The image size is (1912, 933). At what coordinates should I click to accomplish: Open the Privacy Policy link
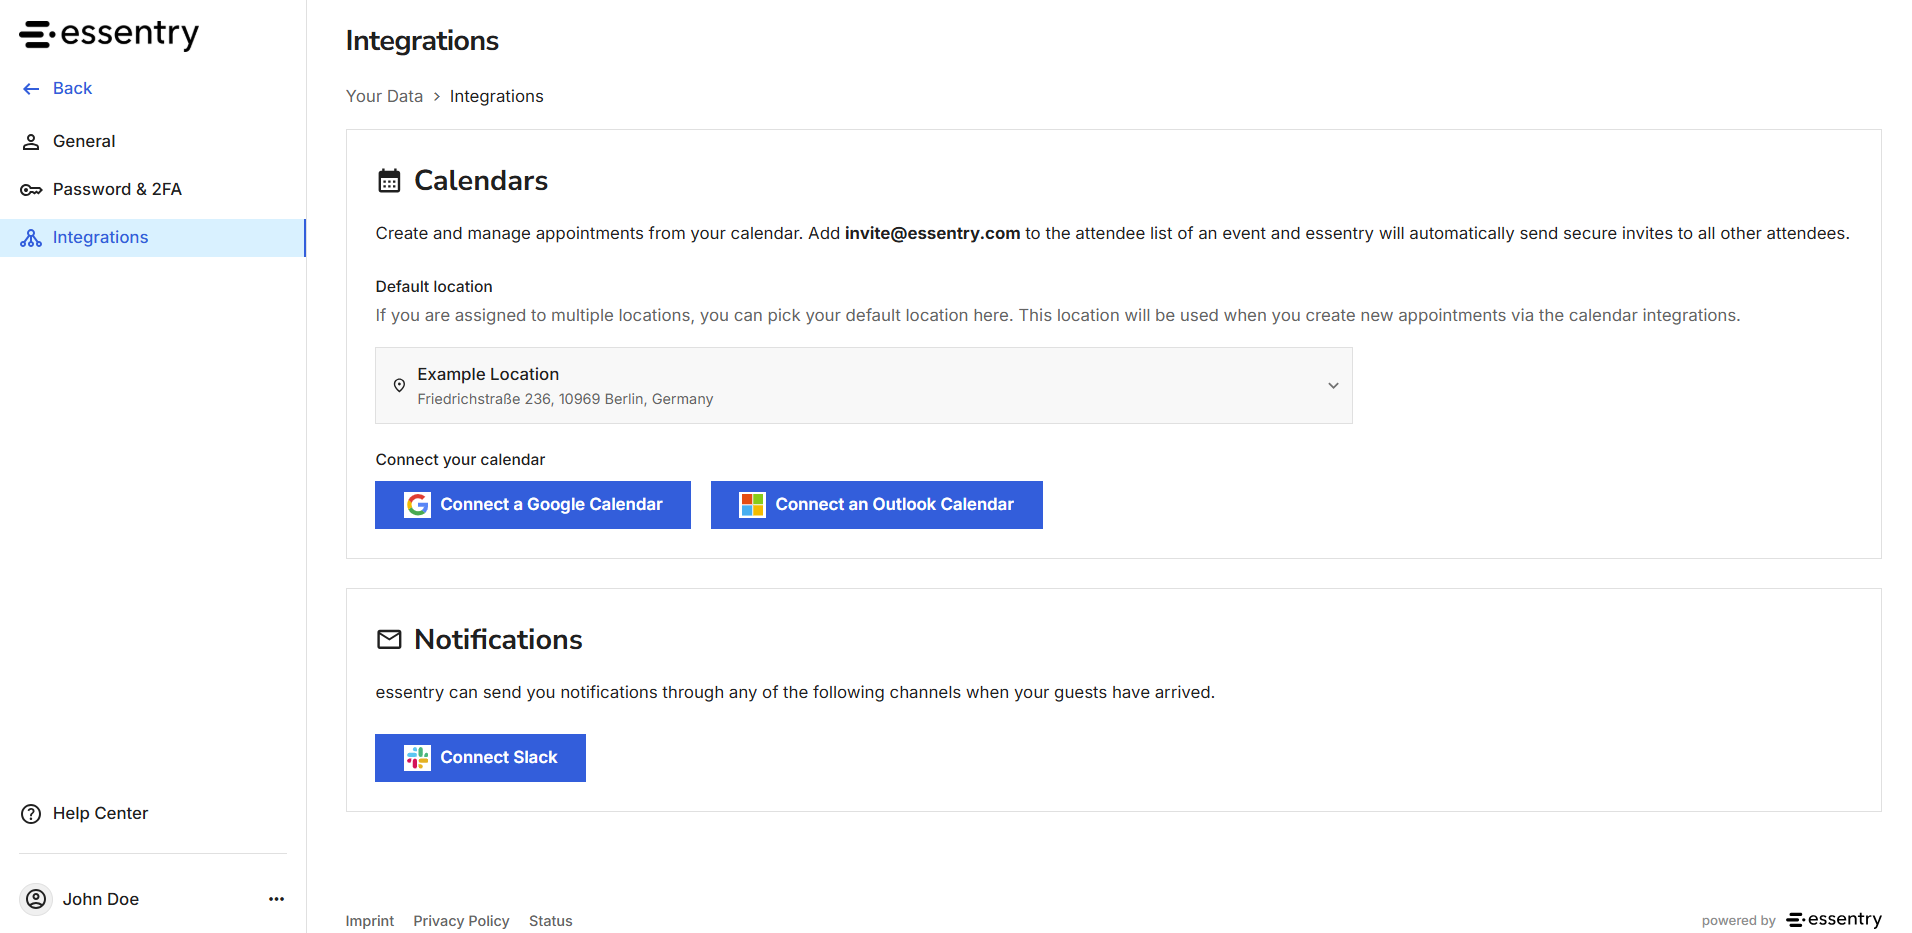click(x=461, y=921)
